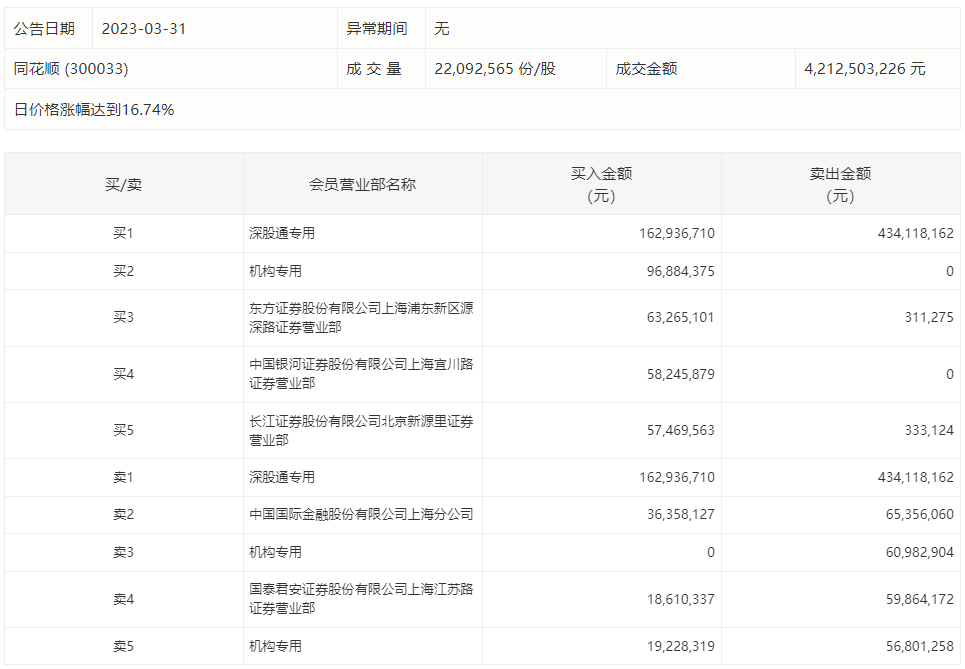Image resolution: width=965 pixels, height=669 pixels.
Task: Click the 买入金额 (元) column header
Action: coord(601,185)
